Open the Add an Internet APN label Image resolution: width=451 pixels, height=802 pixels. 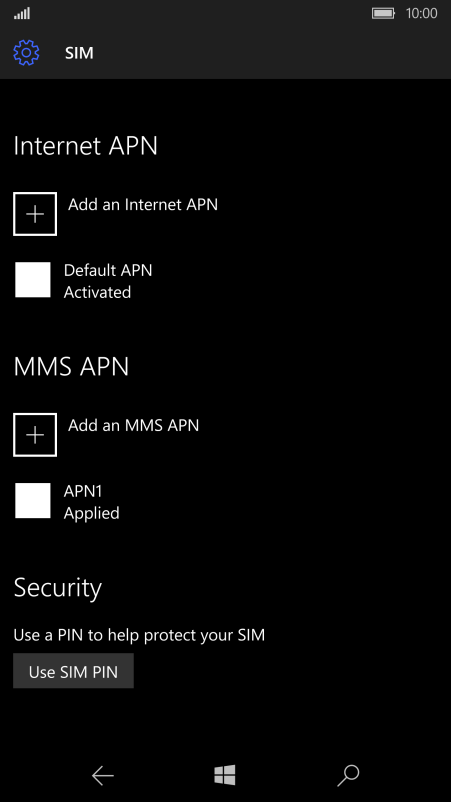[x=143, y=205]
